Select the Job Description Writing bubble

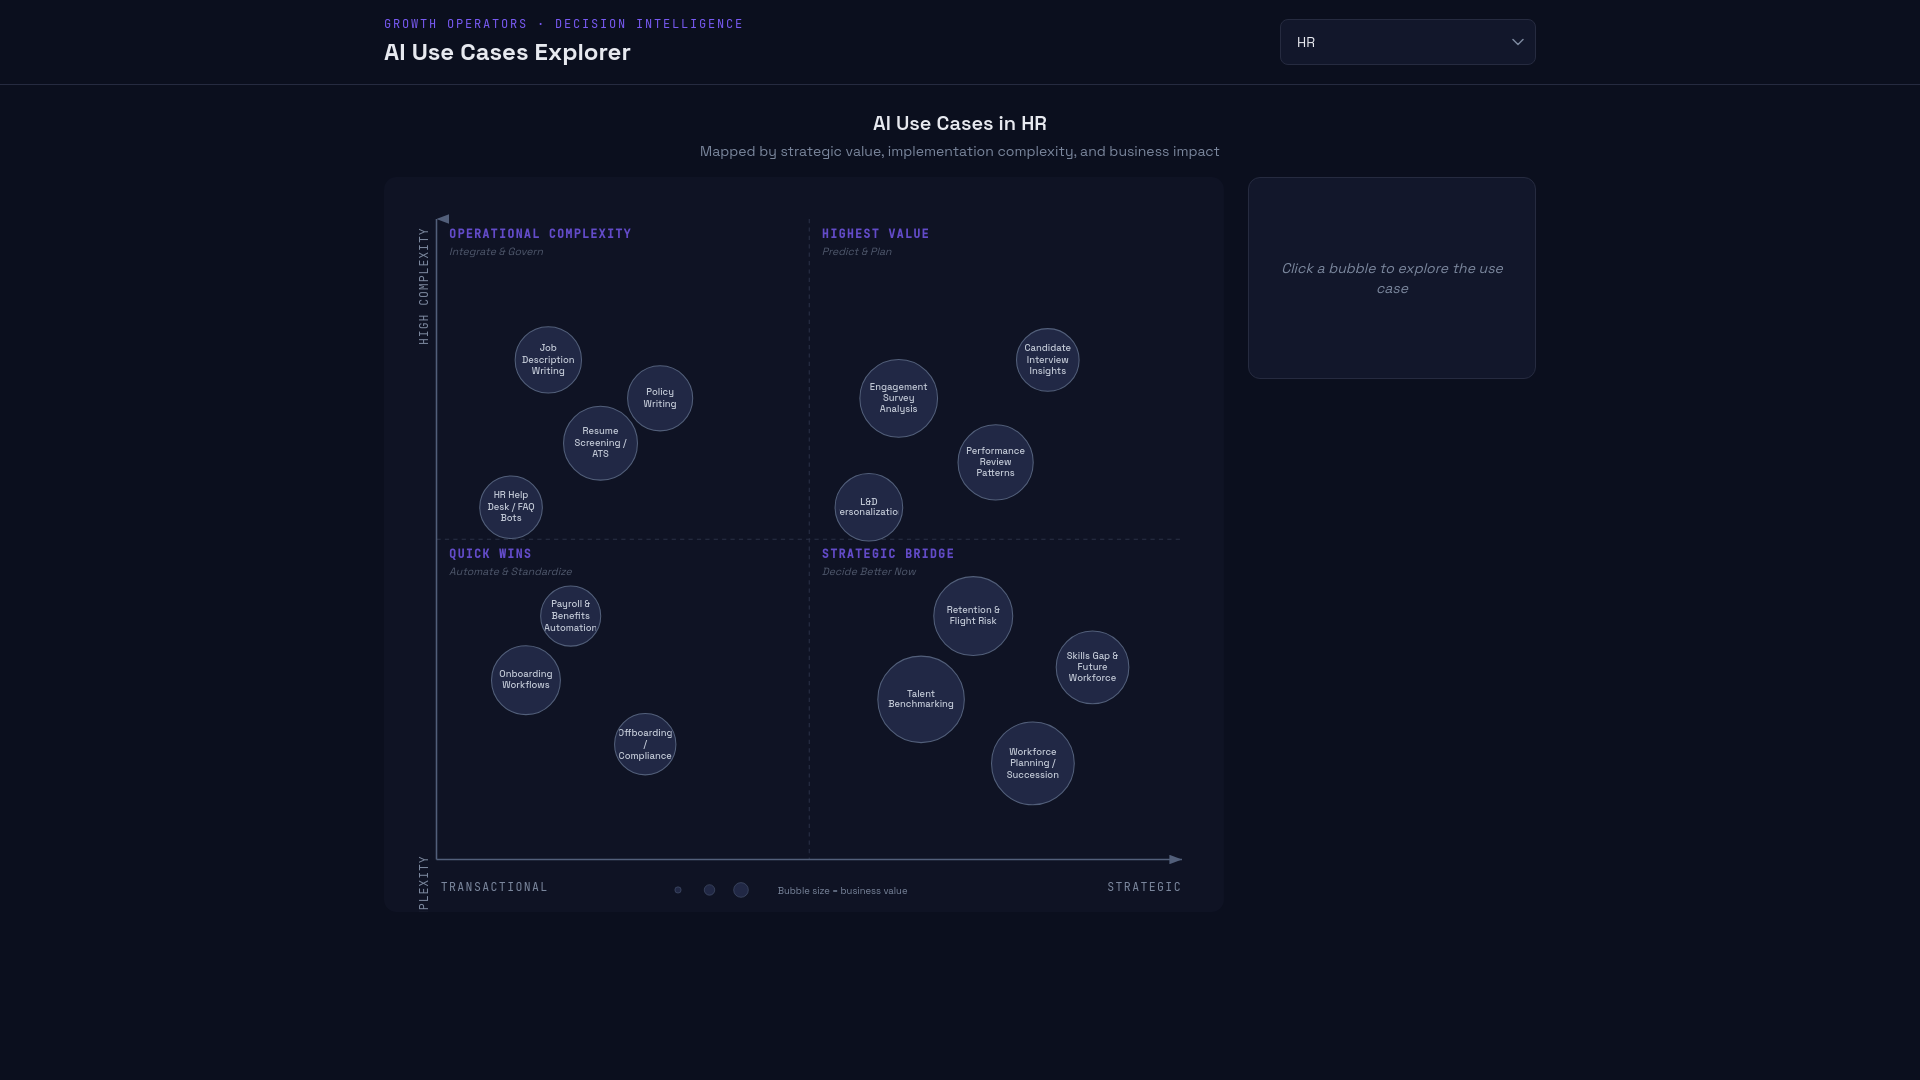548,360
